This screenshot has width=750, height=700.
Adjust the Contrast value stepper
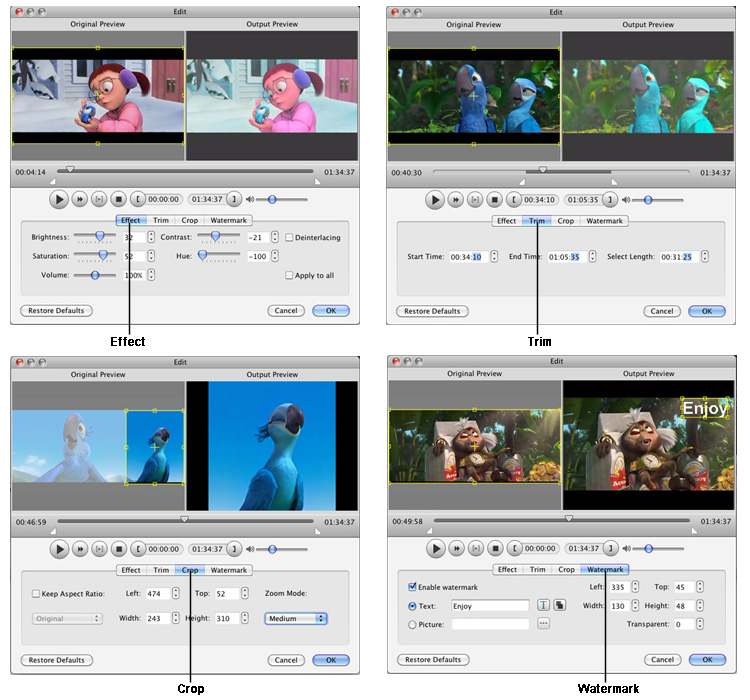[x=275, y=237]
